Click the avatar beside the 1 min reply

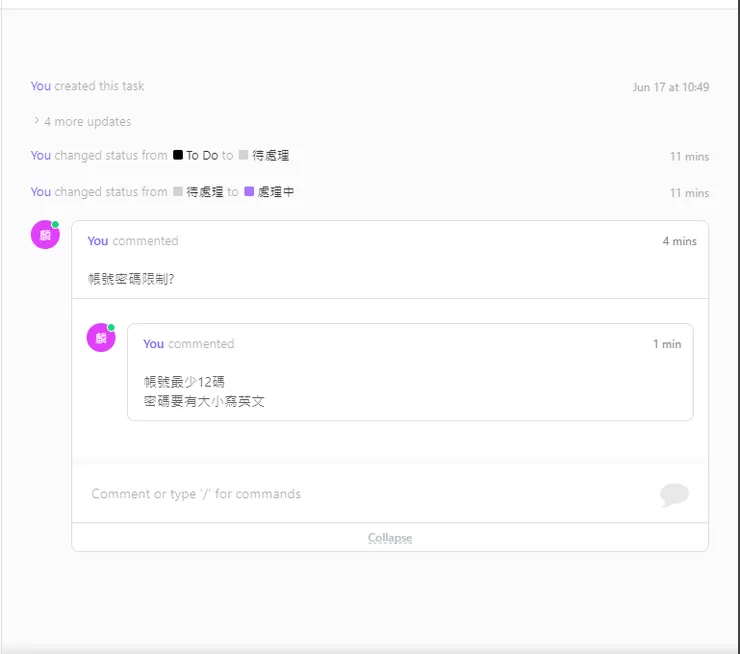[x=101, y=337]
